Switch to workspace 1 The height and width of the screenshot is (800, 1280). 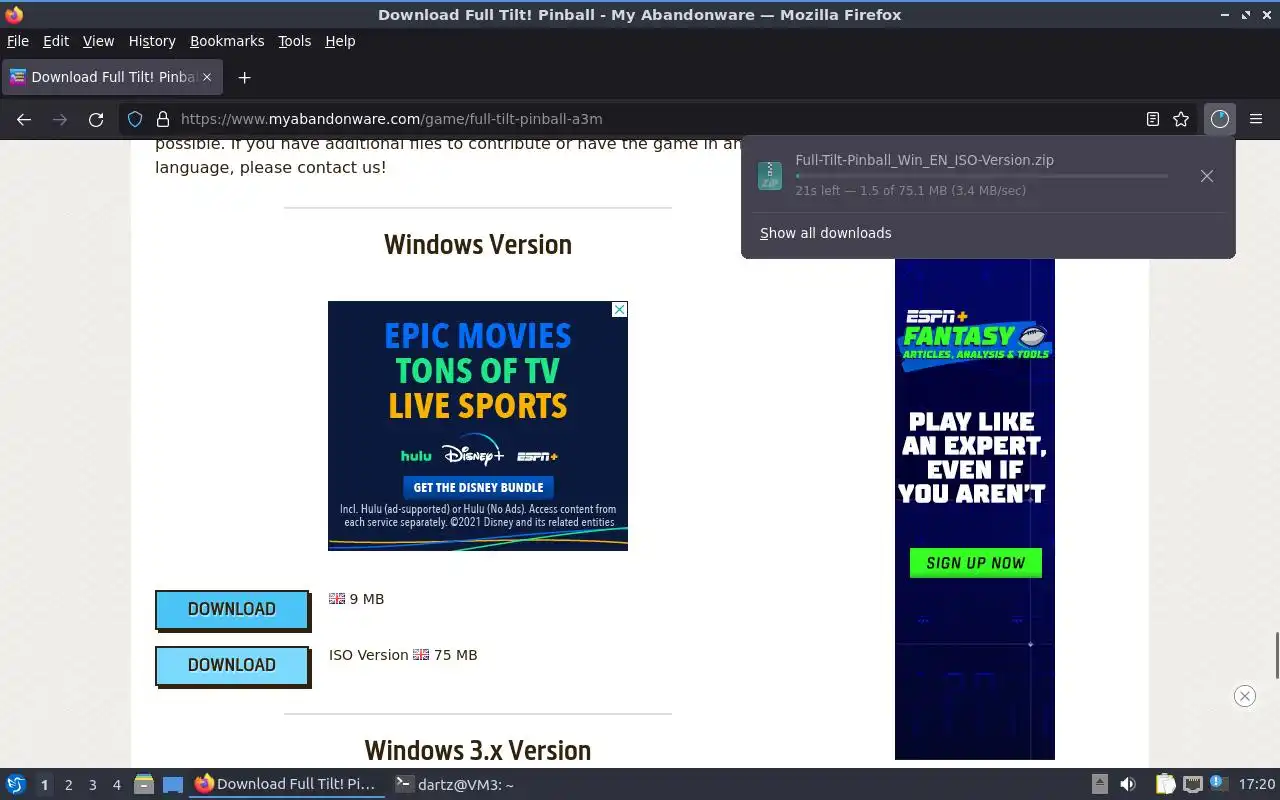pyautogui.click(x=44, y=785)
